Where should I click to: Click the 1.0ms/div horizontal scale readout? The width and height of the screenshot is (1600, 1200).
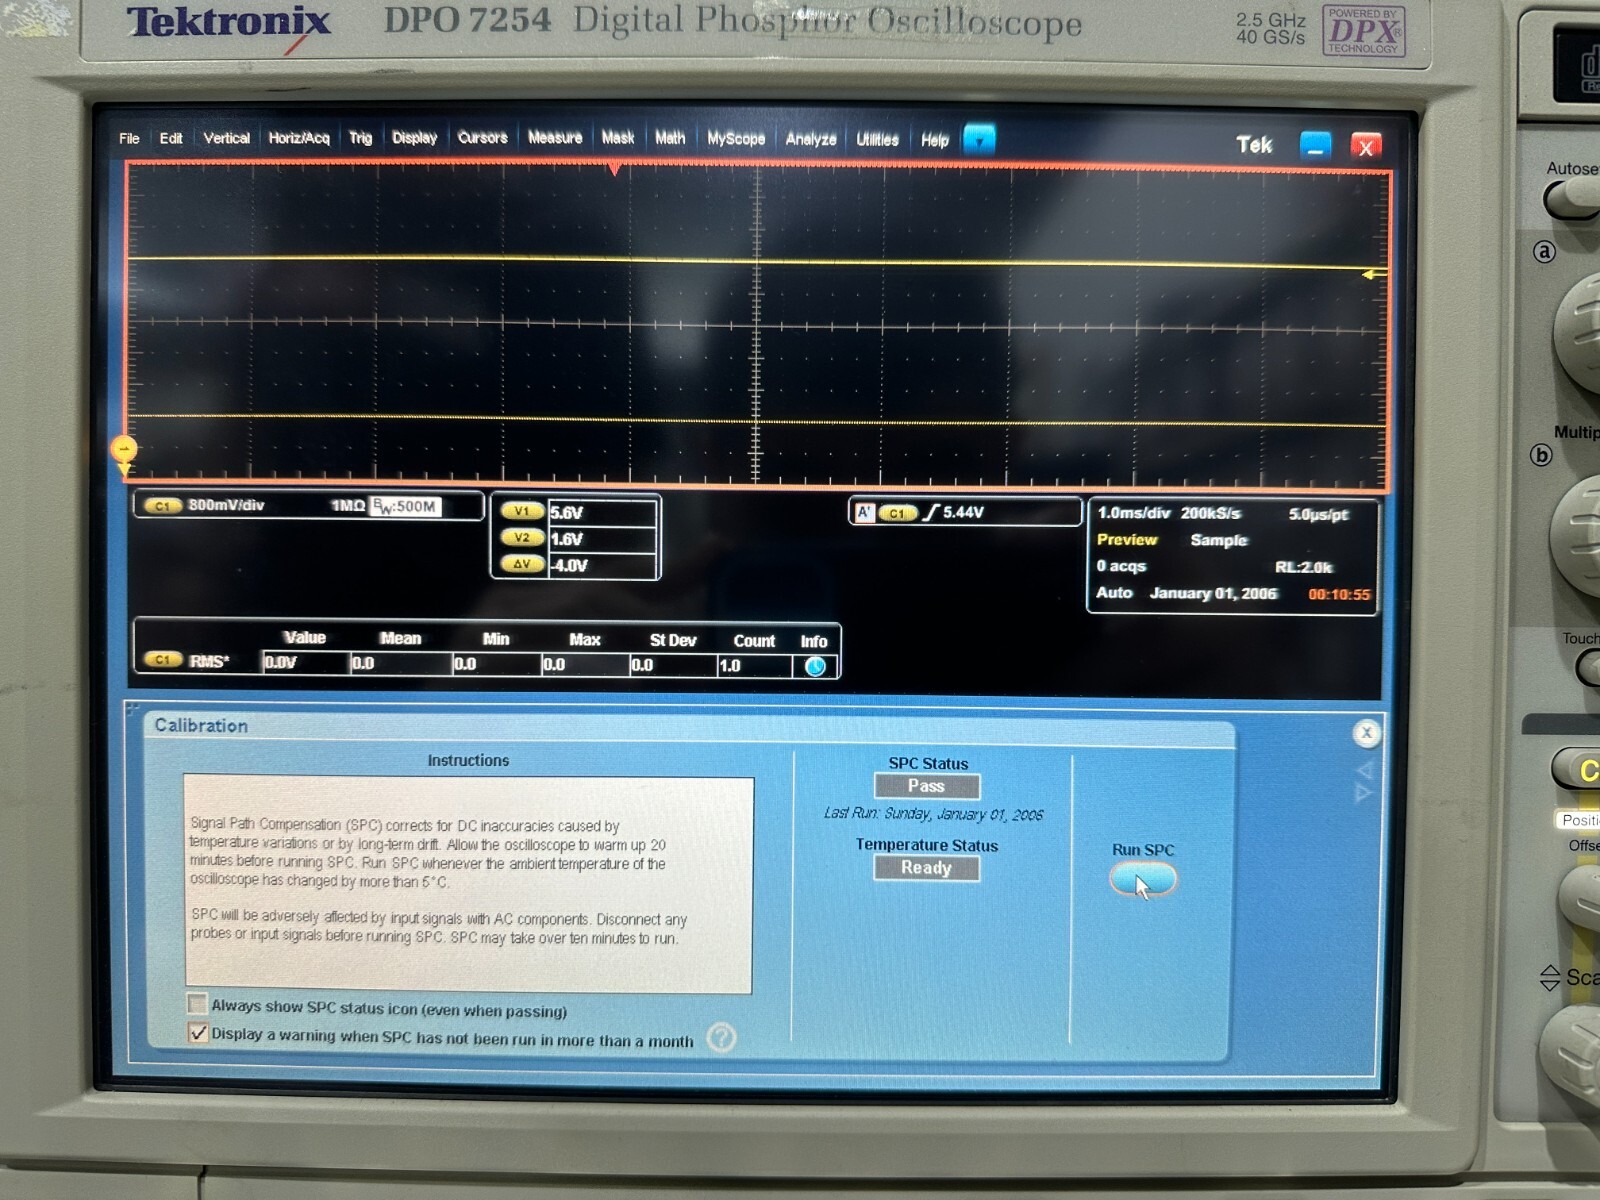pyautogui.click(x=1134, y=513)
